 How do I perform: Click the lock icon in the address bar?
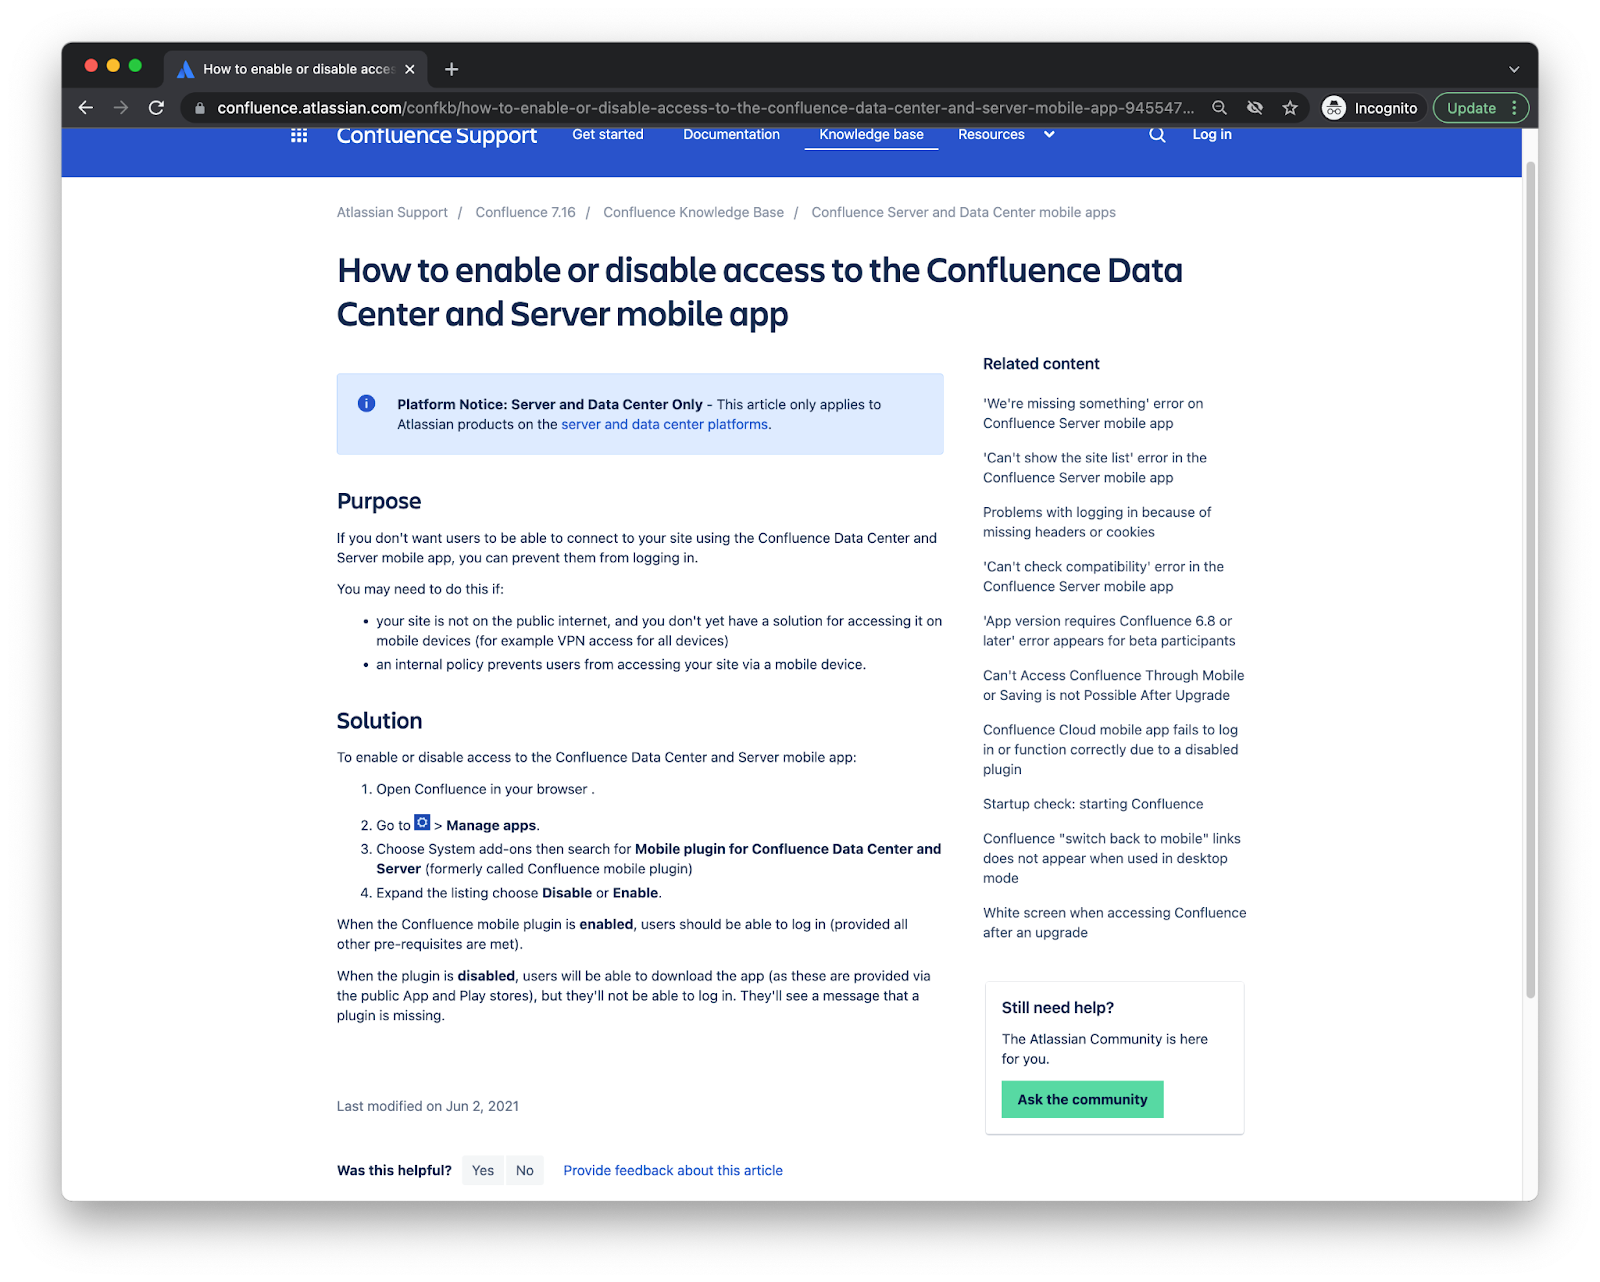point(200,108)
